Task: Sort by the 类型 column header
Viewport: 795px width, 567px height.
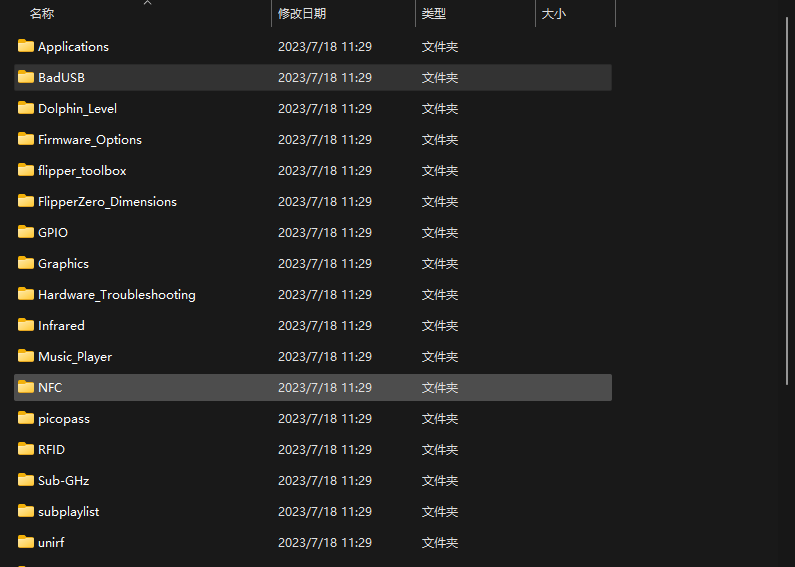Action: pyautogui.click(x=433, y=14)
